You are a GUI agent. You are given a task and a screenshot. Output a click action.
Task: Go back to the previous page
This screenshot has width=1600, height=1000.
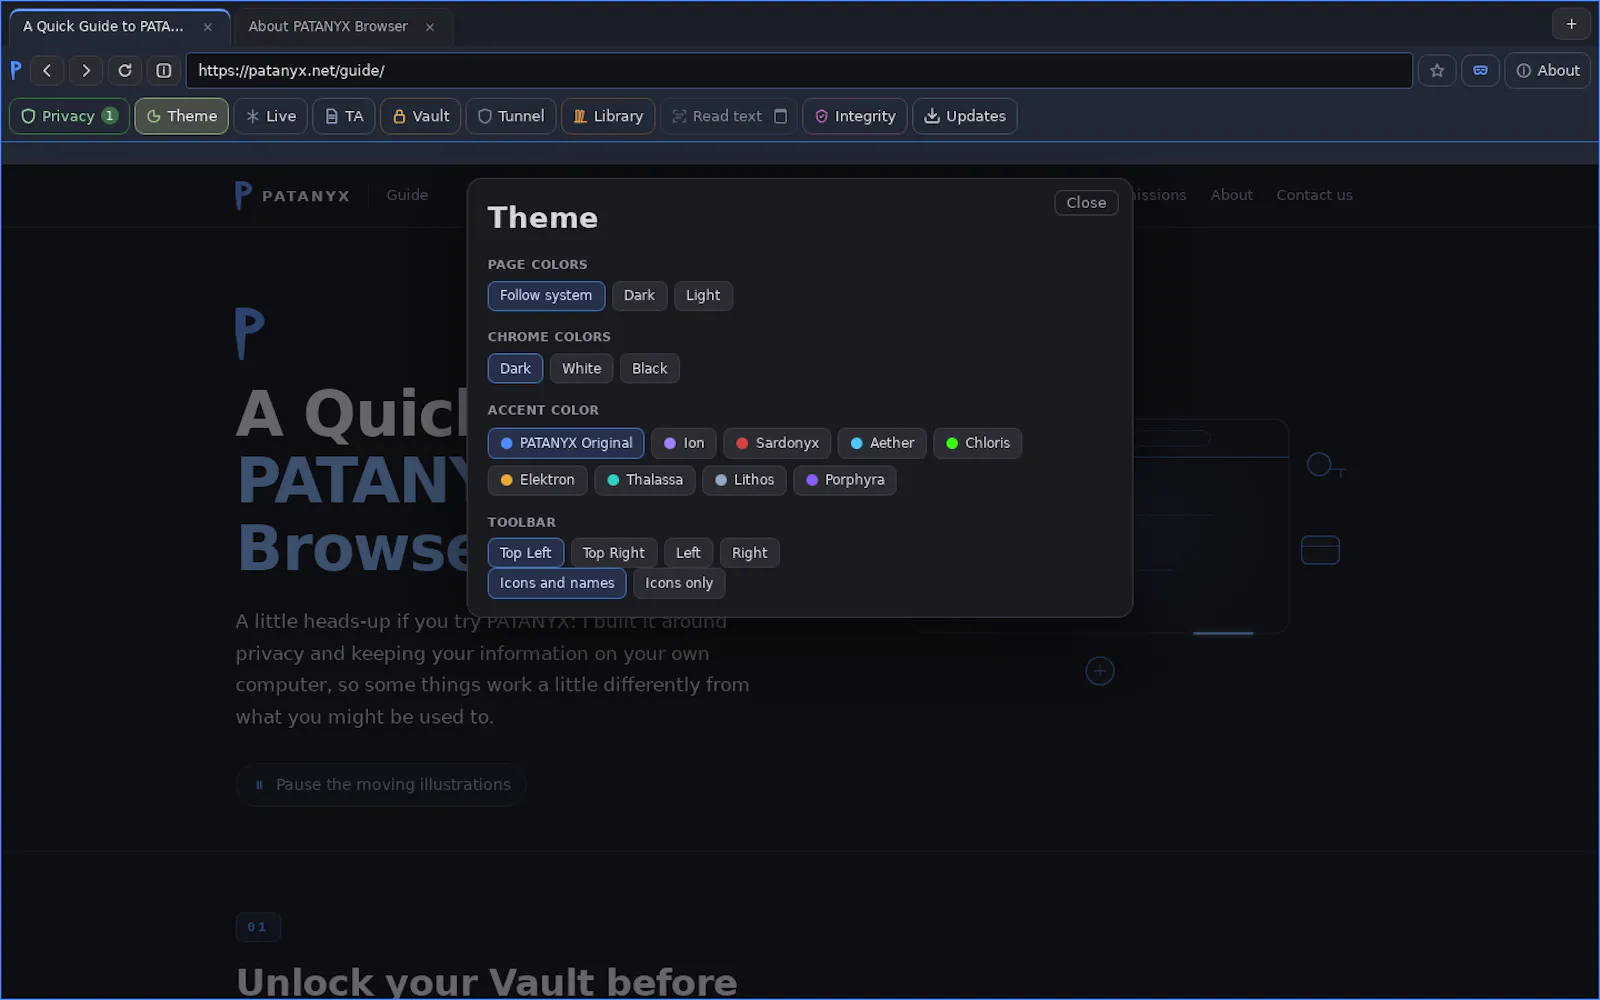47,71
